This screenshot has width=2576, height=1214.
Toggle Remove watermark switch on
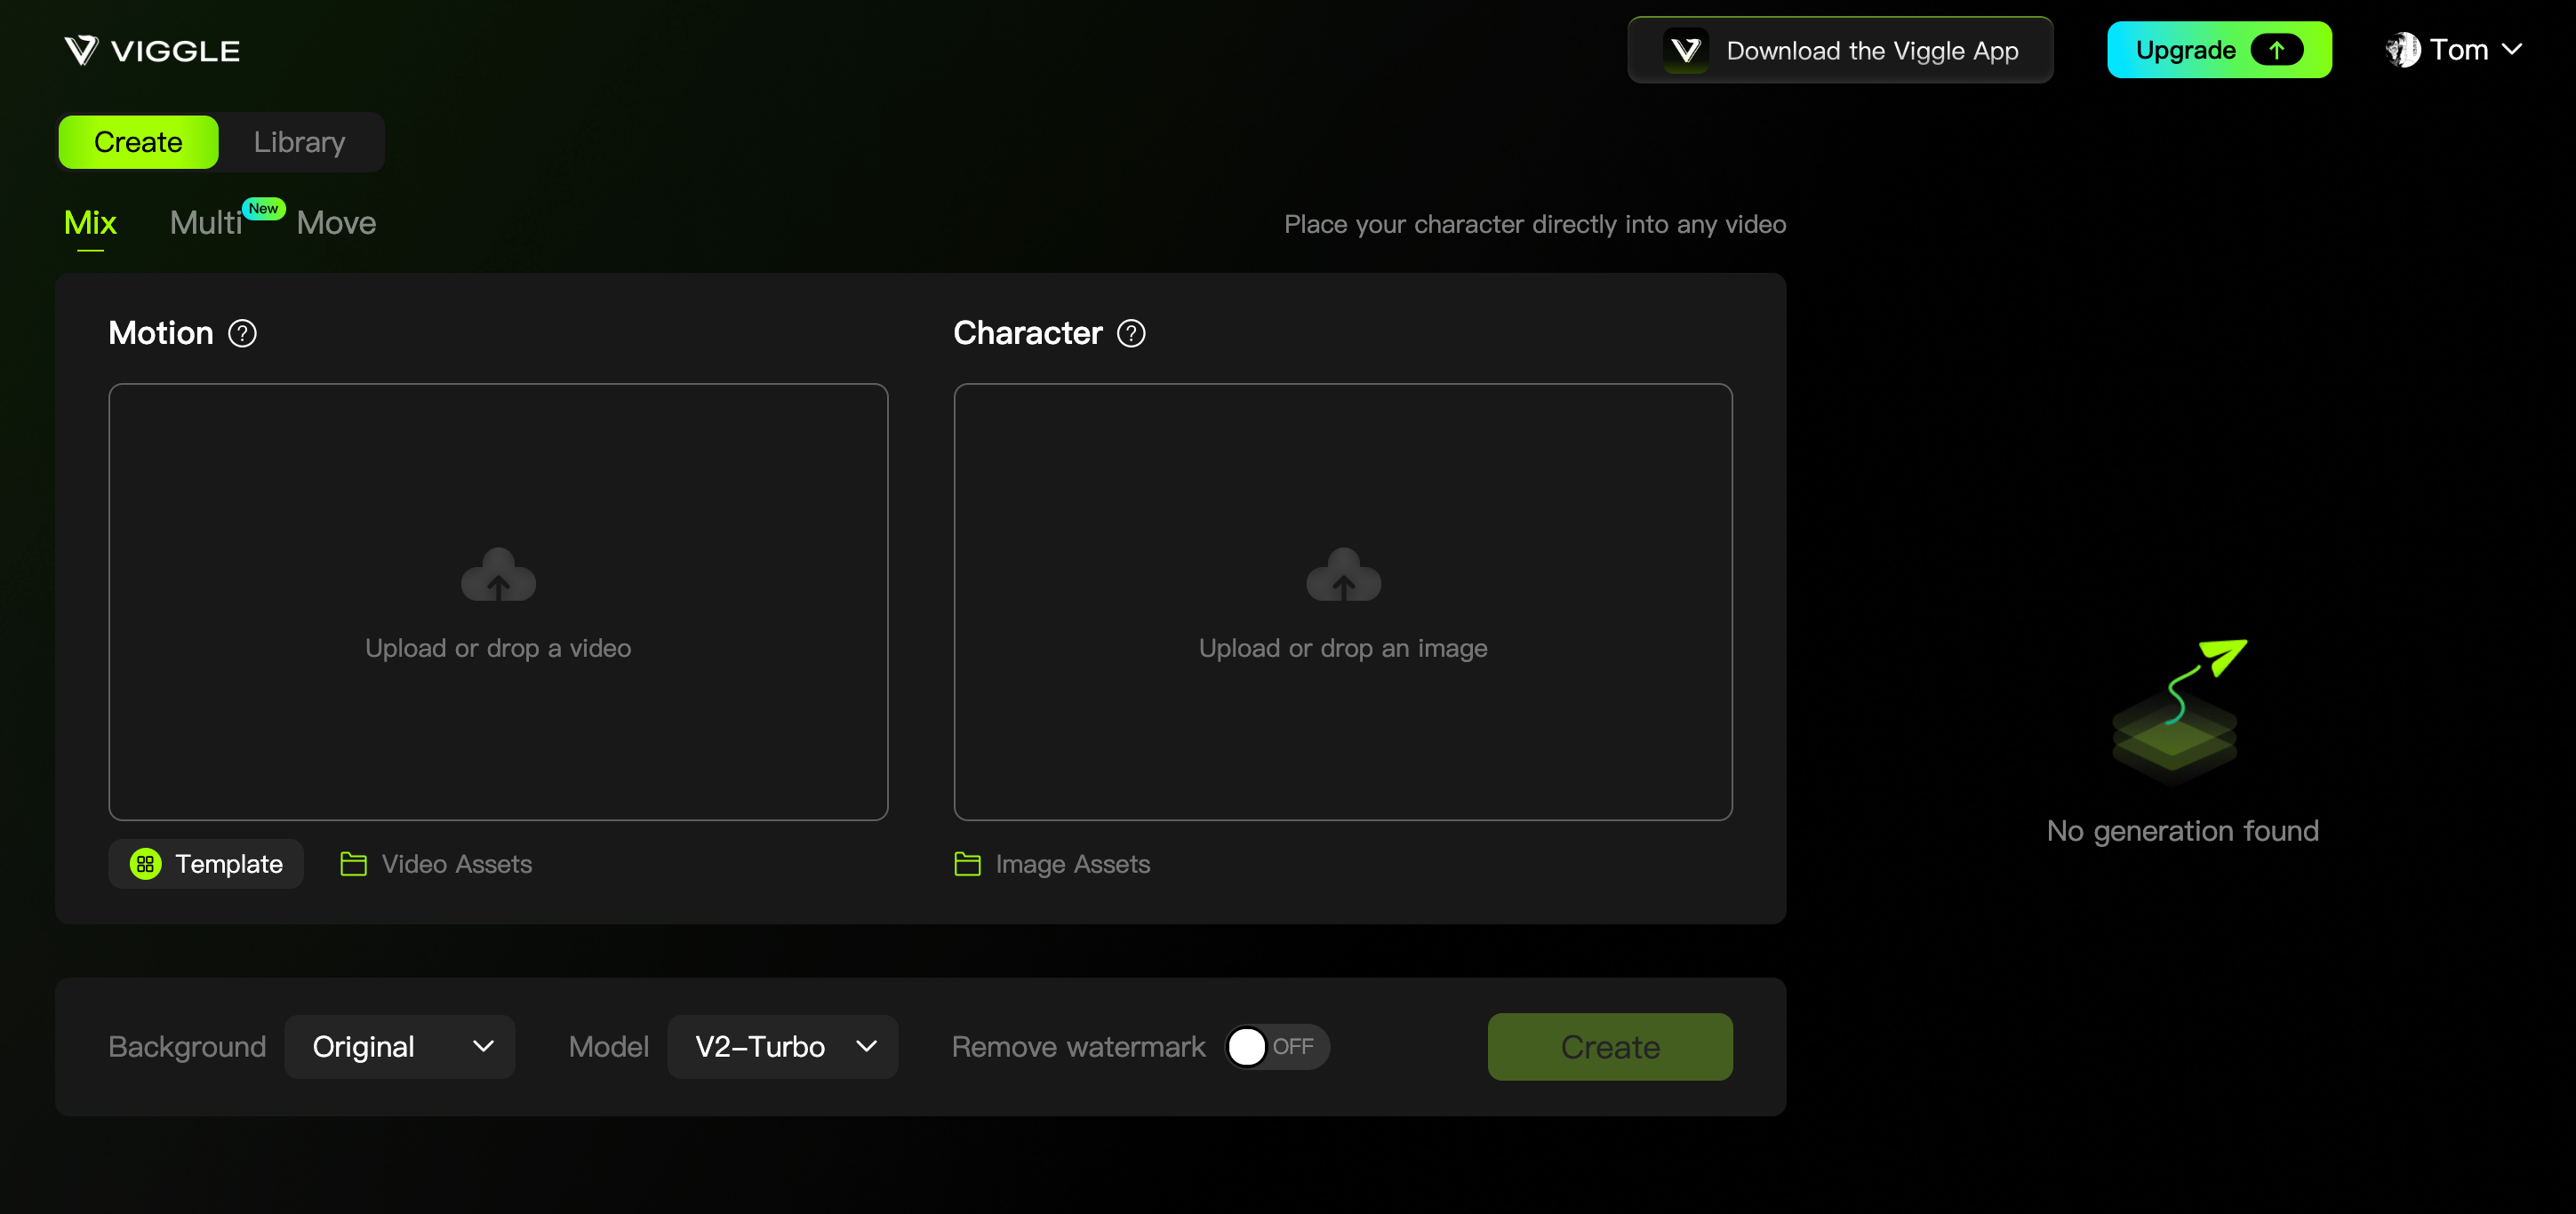click(1276, 1046)
